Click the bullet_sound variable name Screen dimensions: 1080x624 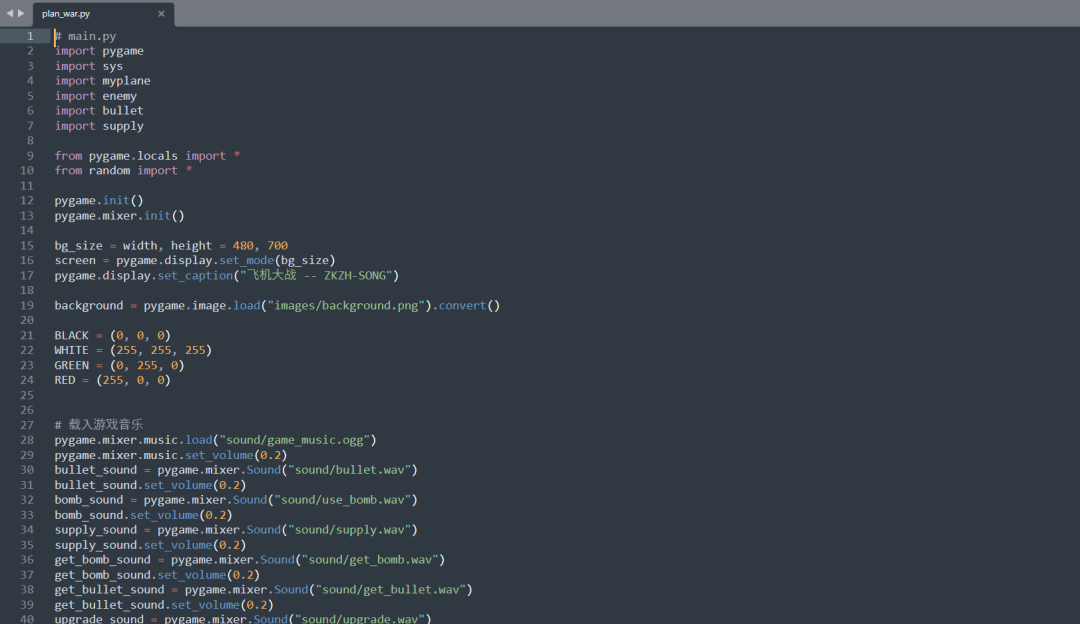click(x=95, y=469)
